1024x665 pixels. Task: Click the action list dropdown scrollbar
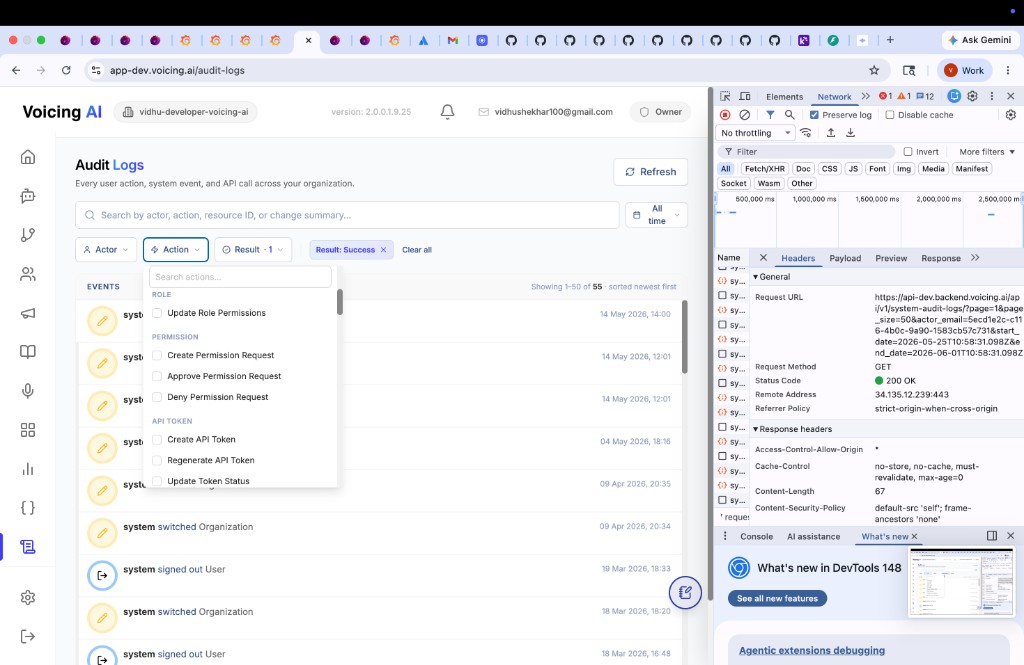point(340,302)
